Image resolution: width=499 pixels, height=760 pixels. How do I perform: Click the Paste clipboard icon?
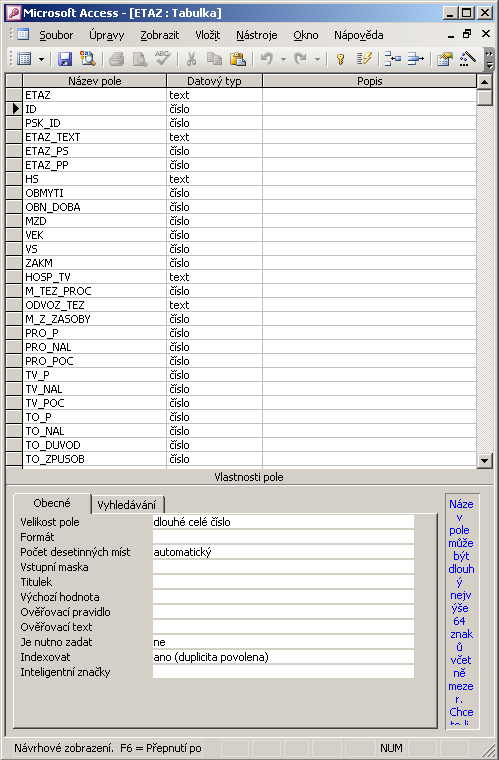tap(237, 59)
